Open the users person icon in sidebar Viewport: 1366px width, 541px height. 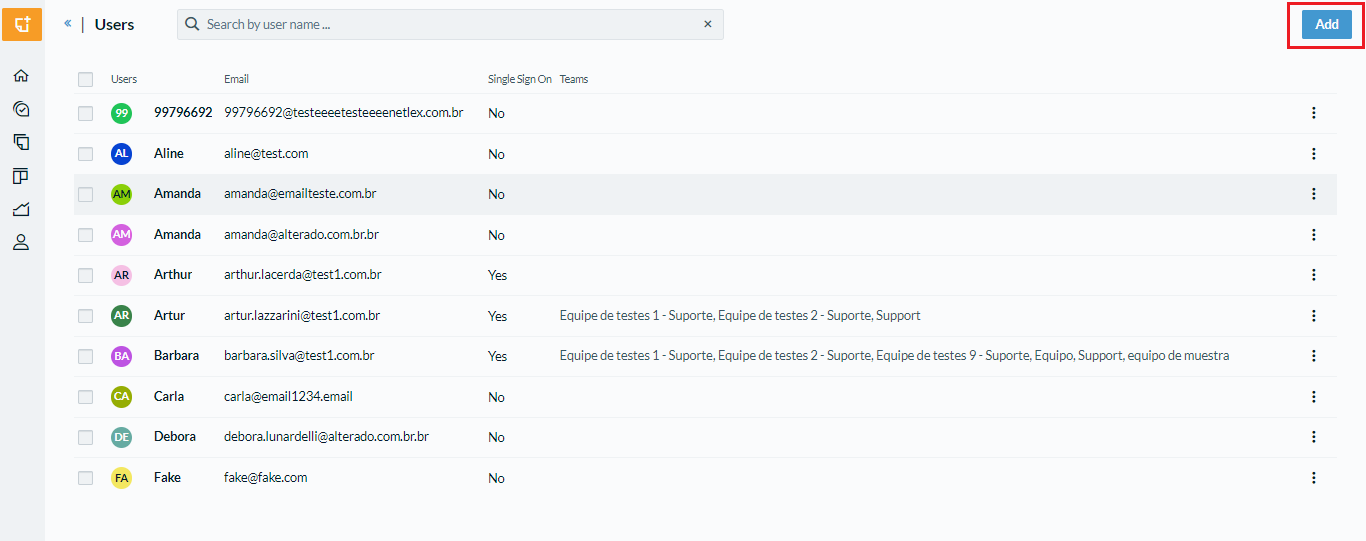[21, 242]
